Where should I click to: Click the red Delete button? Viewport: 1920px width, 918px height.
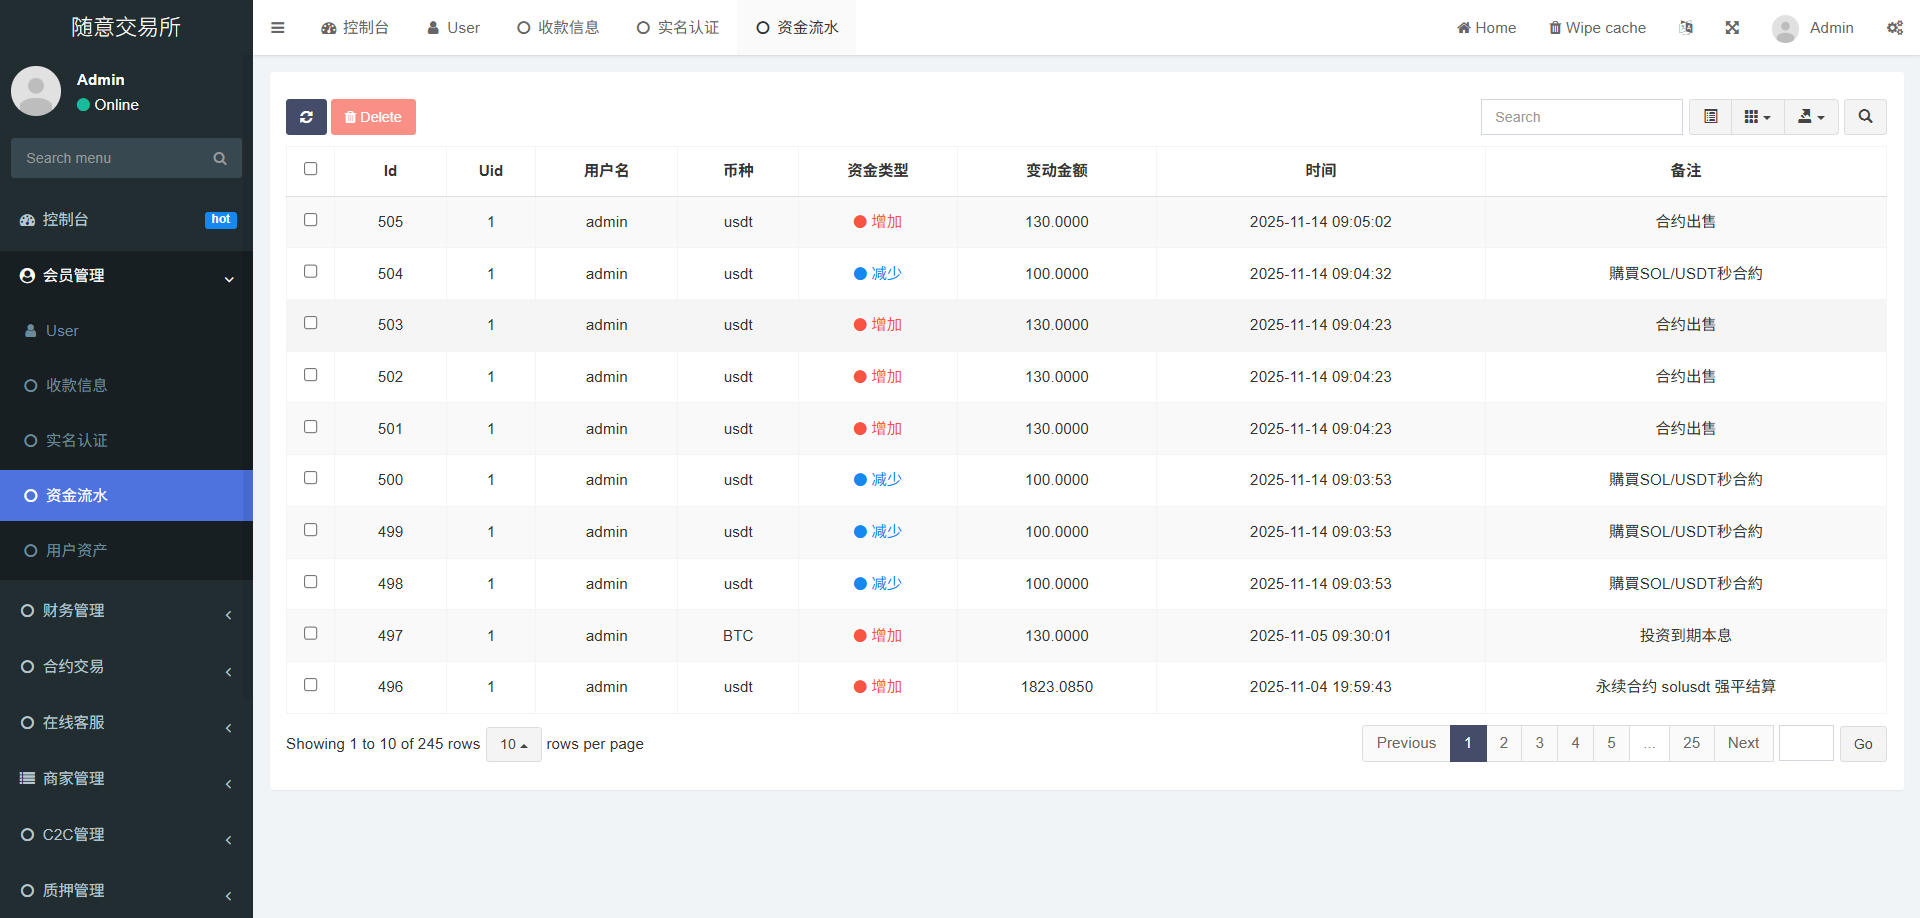(x=373, y=117)
